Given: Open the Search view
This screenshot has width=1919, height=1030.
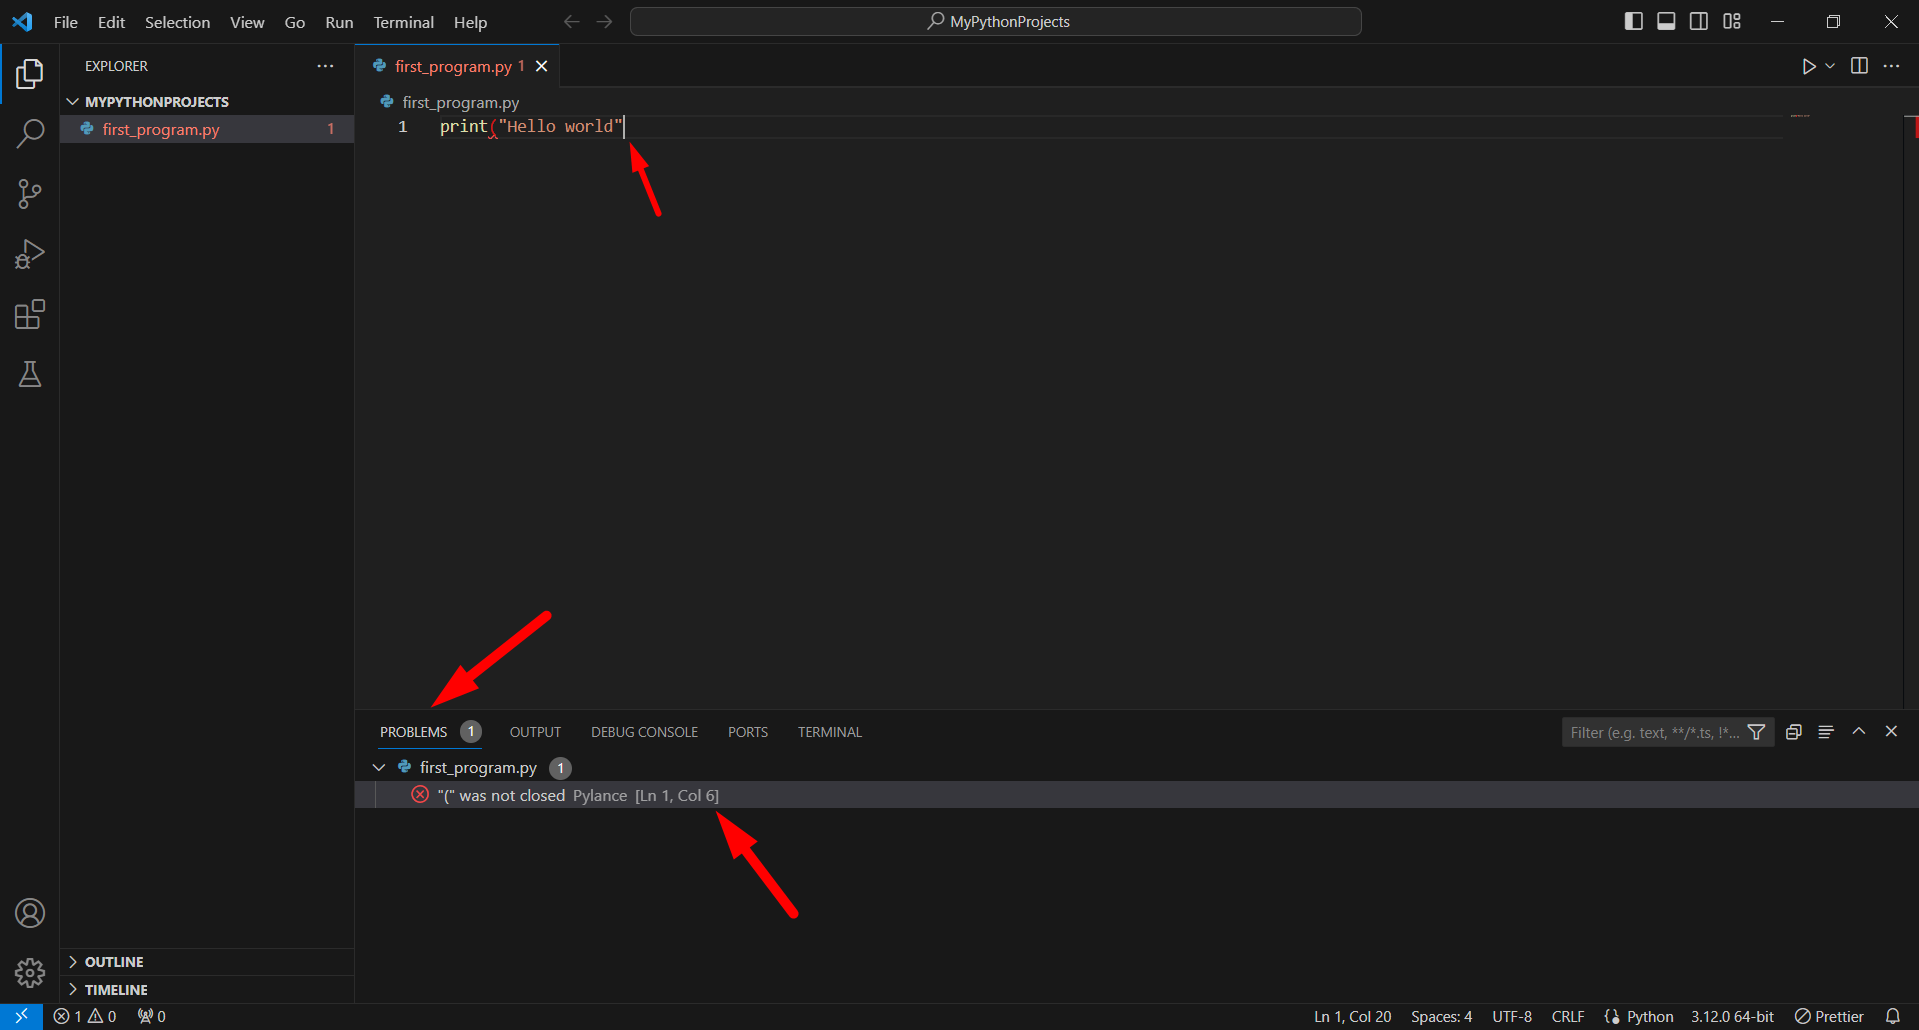Looking at the screenshot, I should point(29,133).
